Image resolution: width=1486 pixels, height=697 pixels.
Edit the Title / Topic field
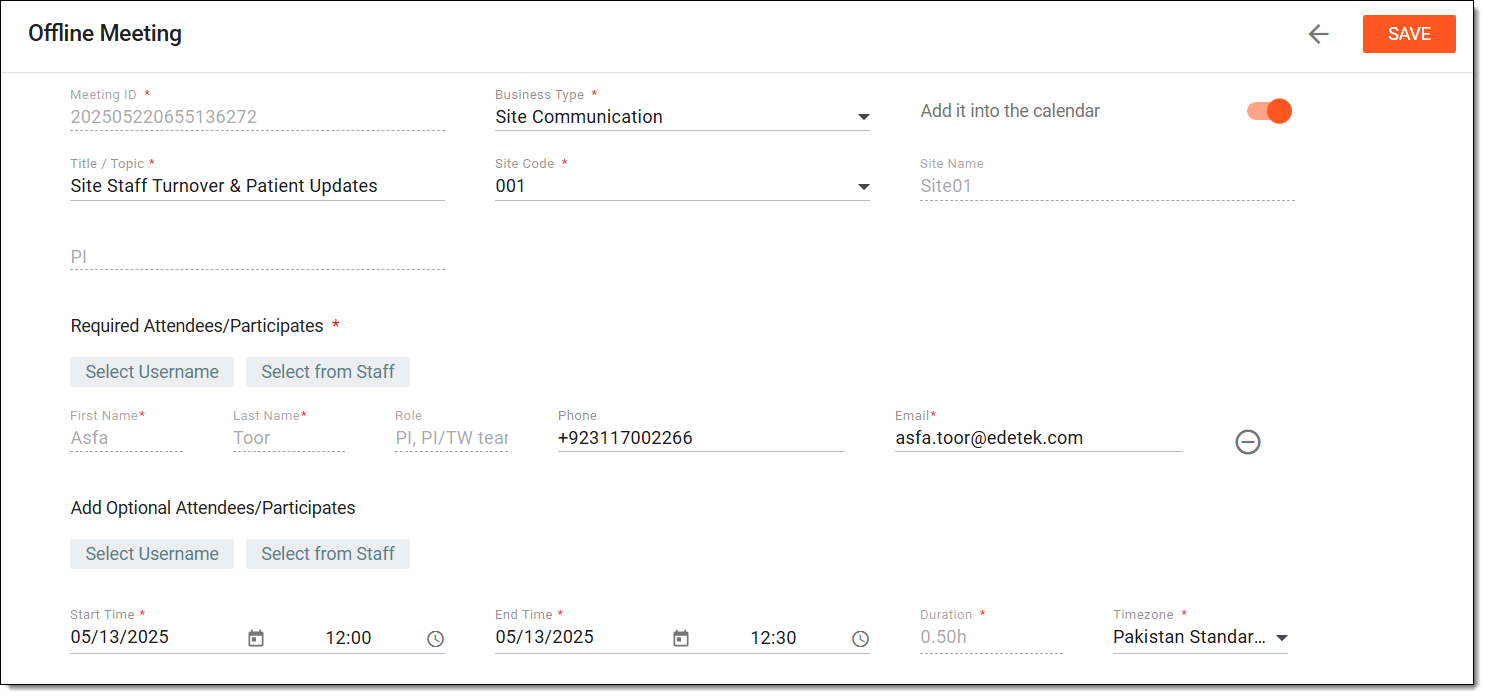257,186
